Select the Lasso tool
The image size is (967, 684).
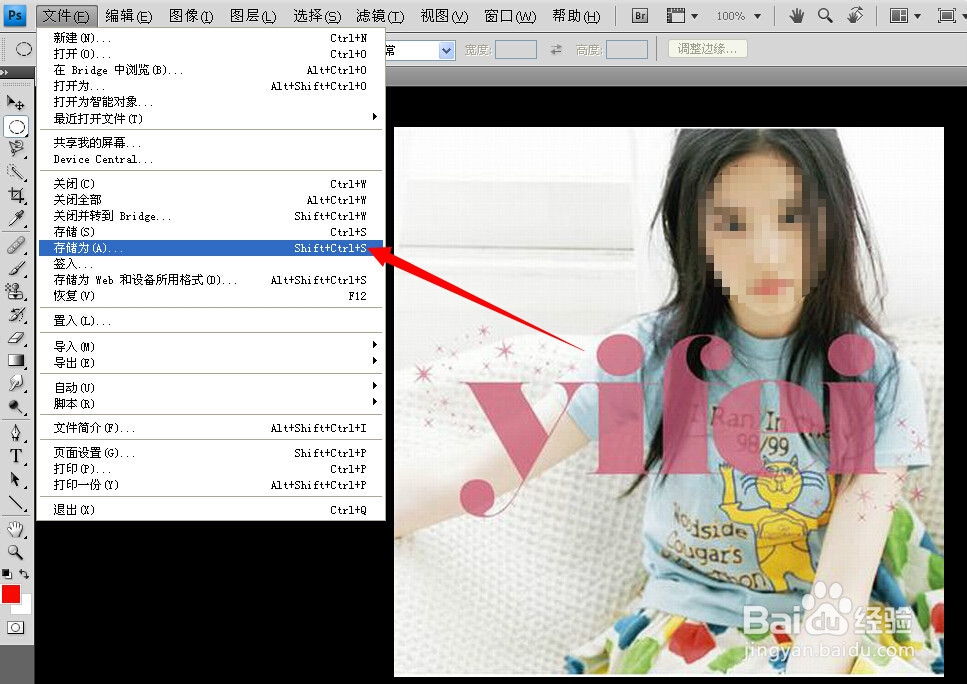pyautogui.click(x=16, y=148)
